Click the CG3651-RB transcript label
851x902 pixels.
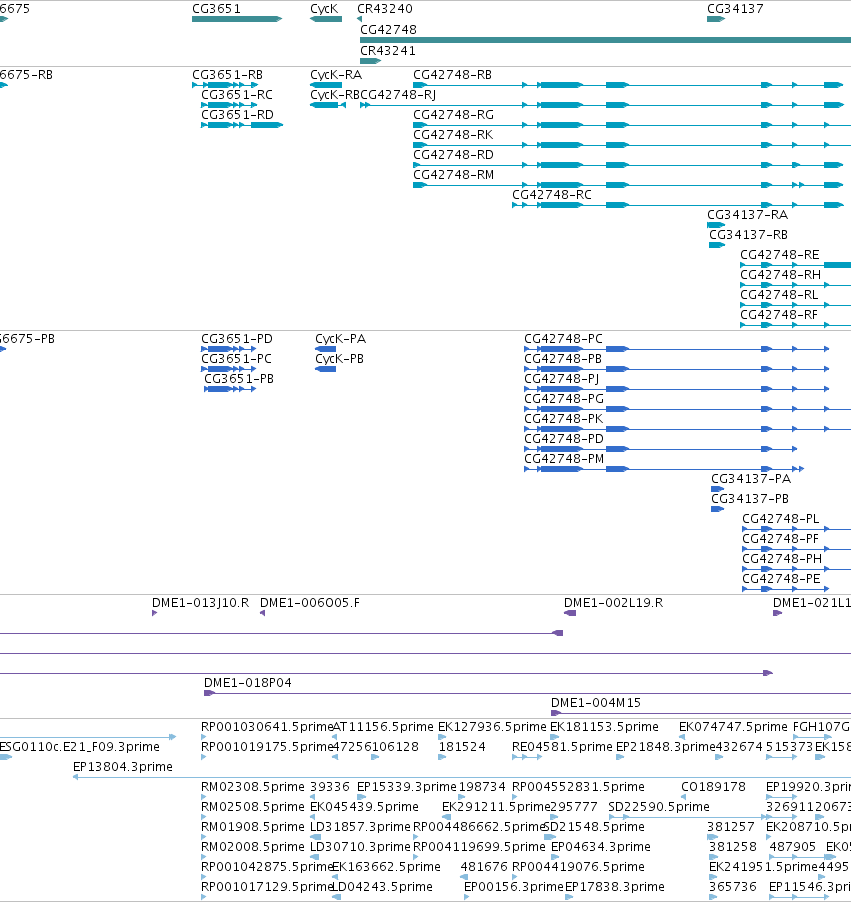point(227,75)
